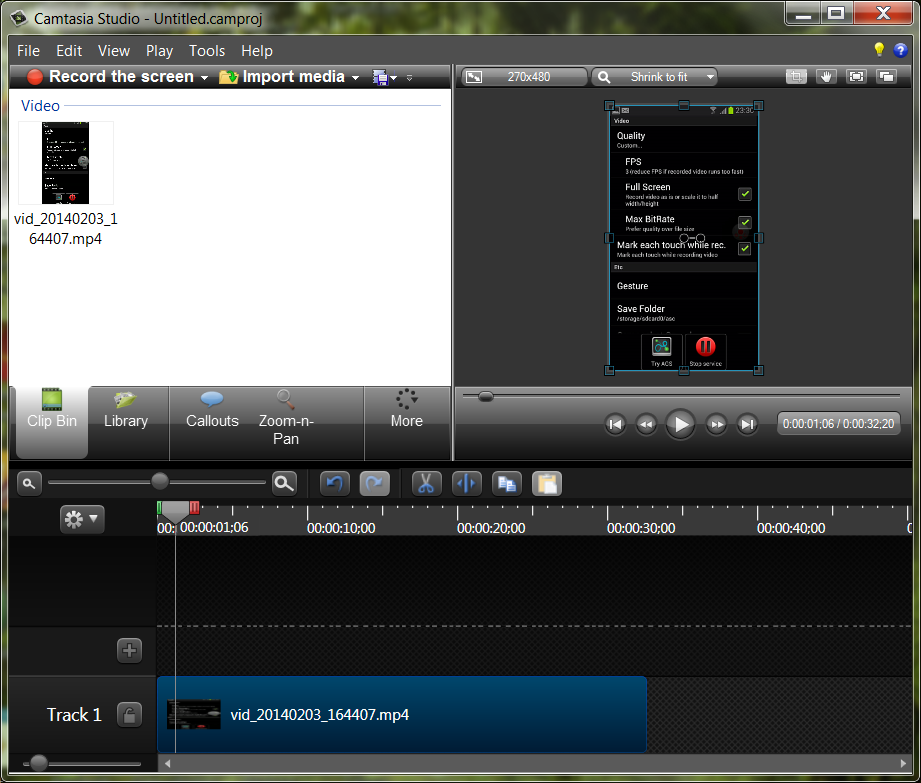921x783 pixels.
Task: Click the lightbulb tips icon
Action: pos(879,50)
